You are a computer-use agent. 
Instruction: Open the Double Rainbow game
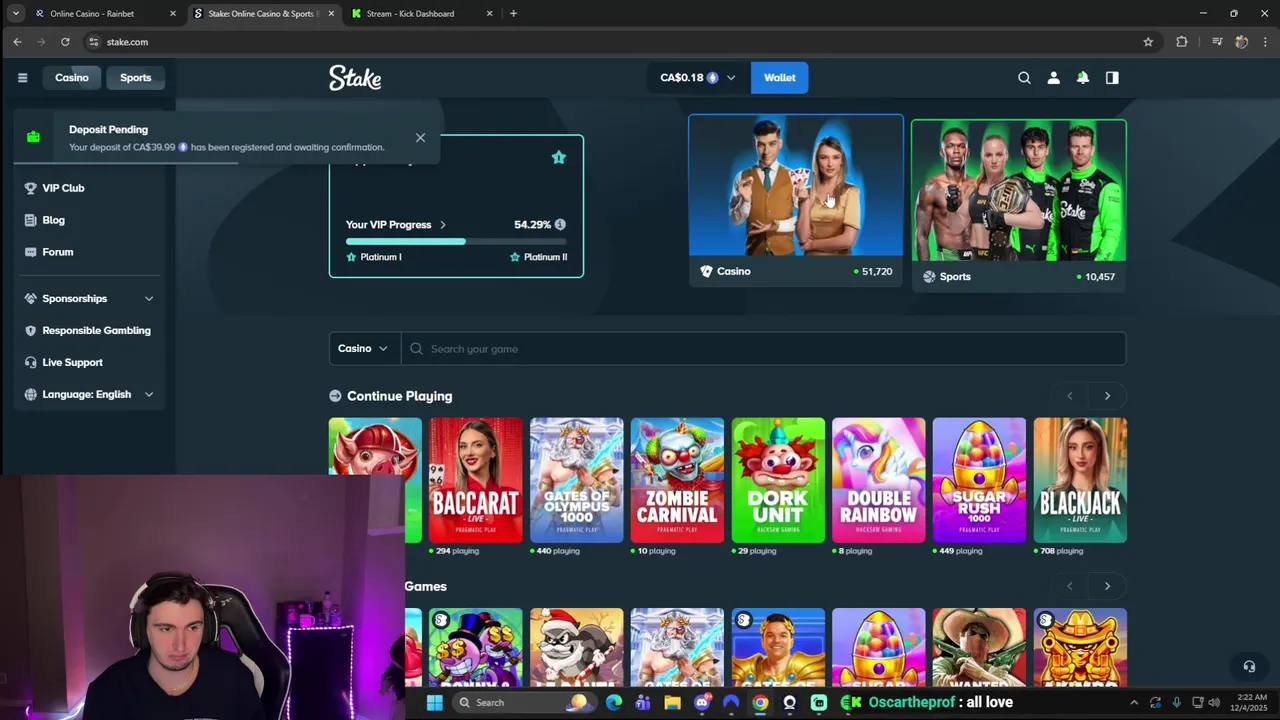879,480
